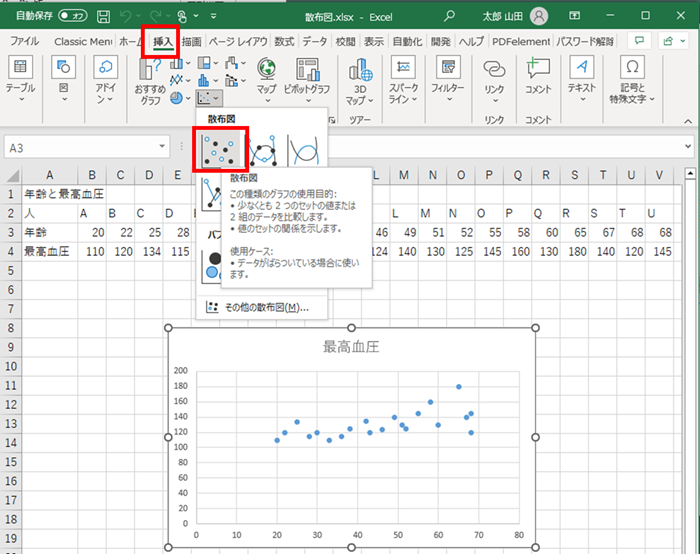Click the vertical scrollbar up arrow
This screenshot has height=554, width=700.
691,173
